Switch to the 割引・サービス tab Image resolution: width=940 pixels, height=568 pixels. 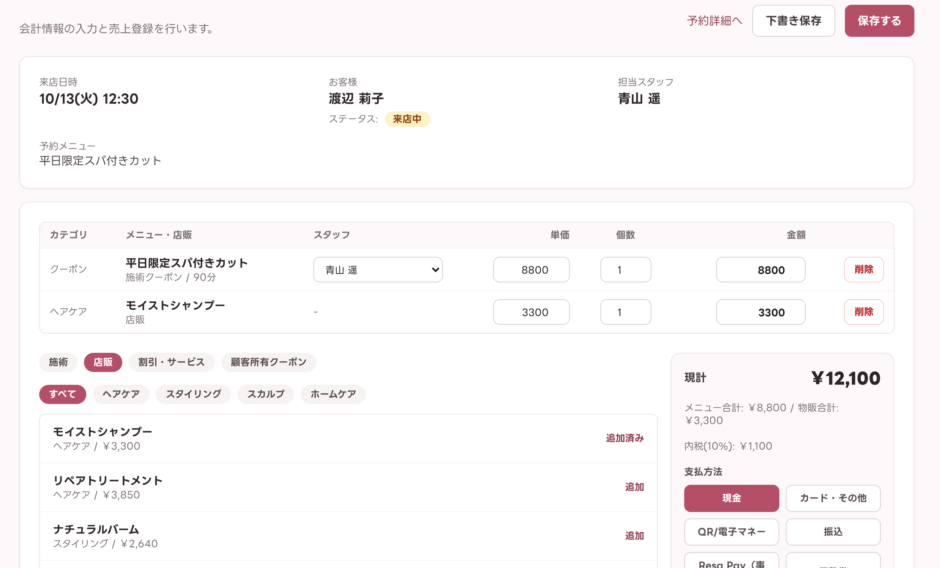tap(171, 362)
